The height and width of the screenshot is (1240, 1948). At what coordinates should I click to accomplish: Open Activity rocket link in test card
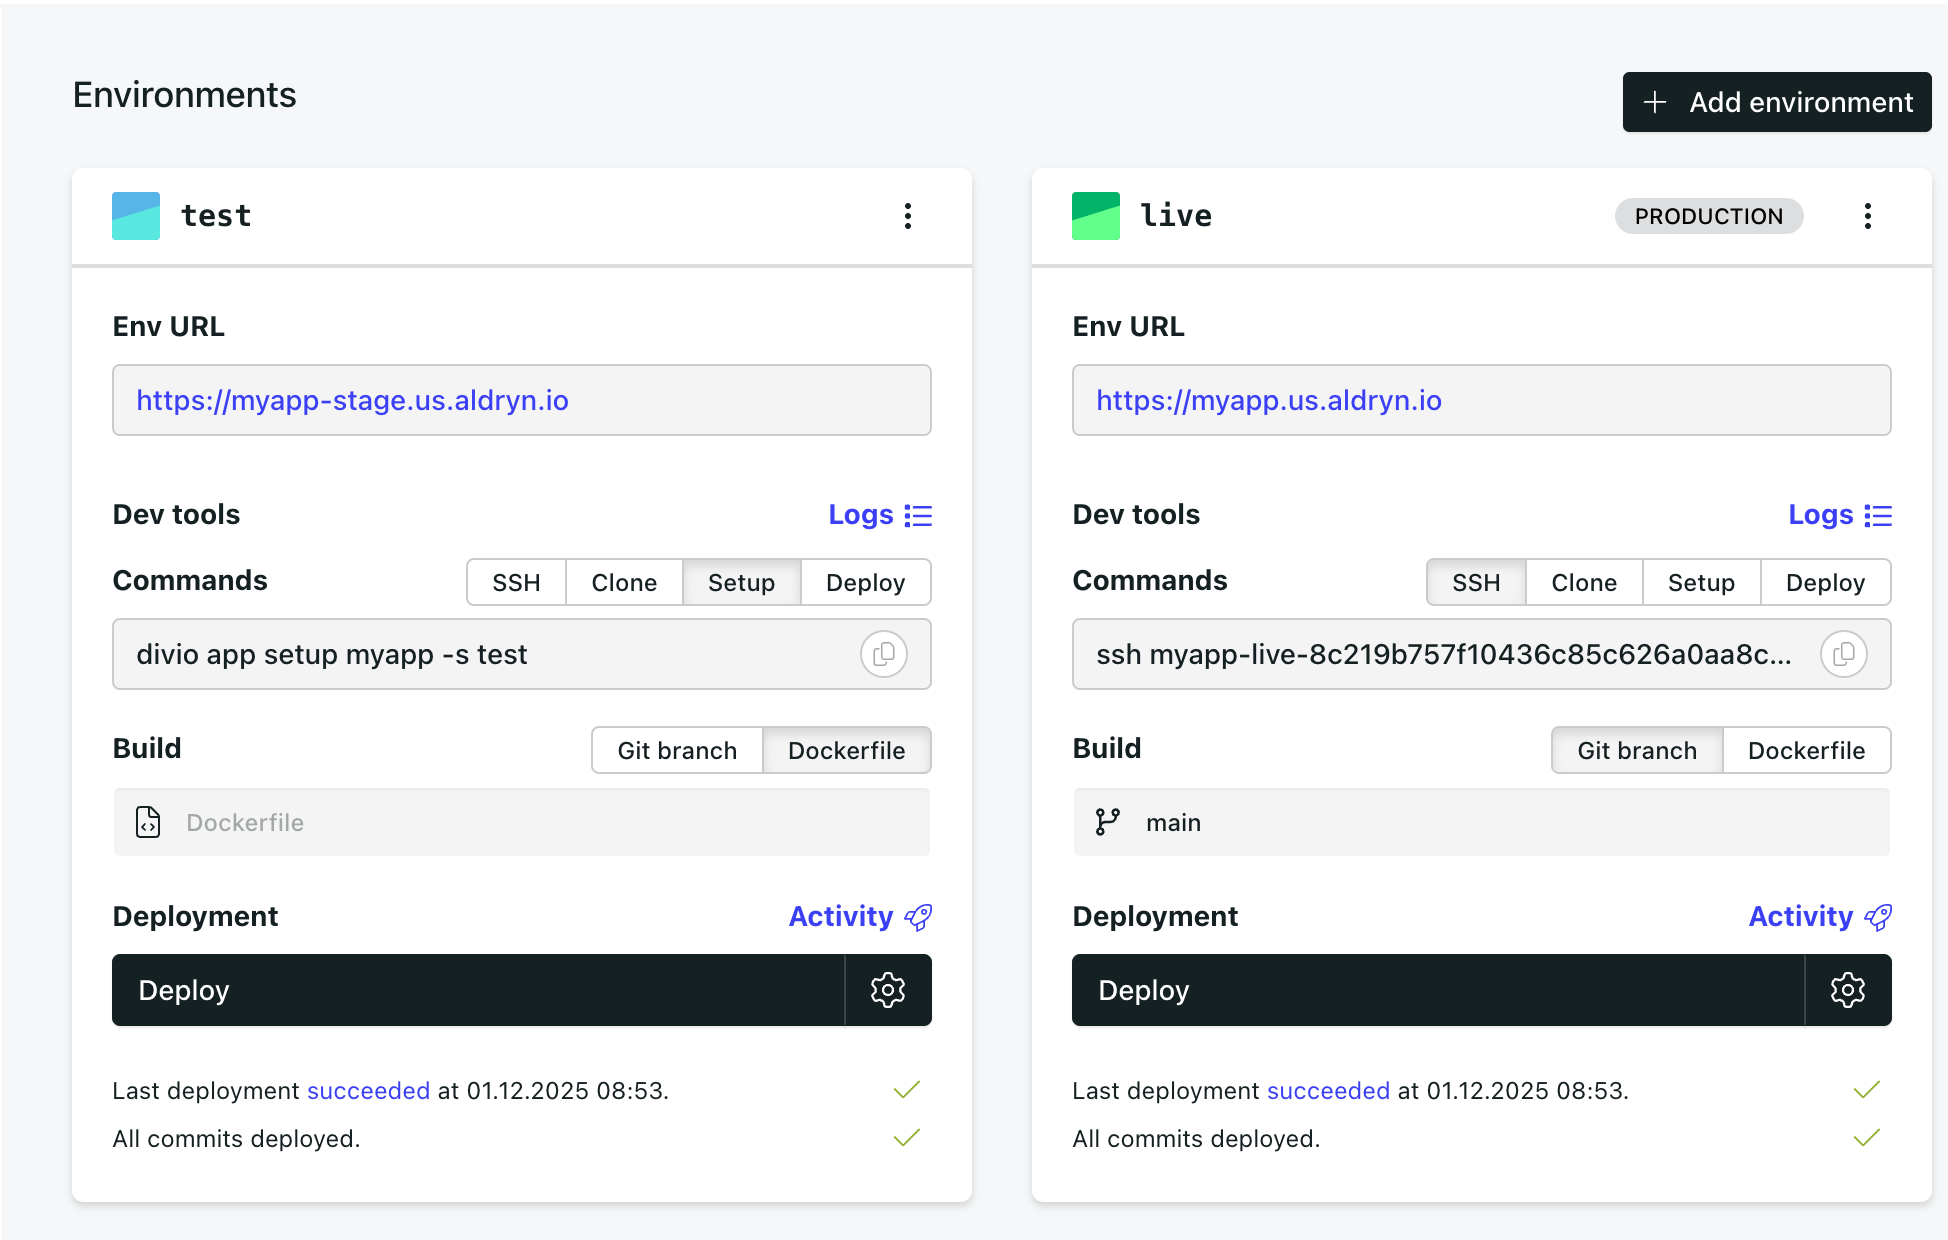(x=859, y=917)
